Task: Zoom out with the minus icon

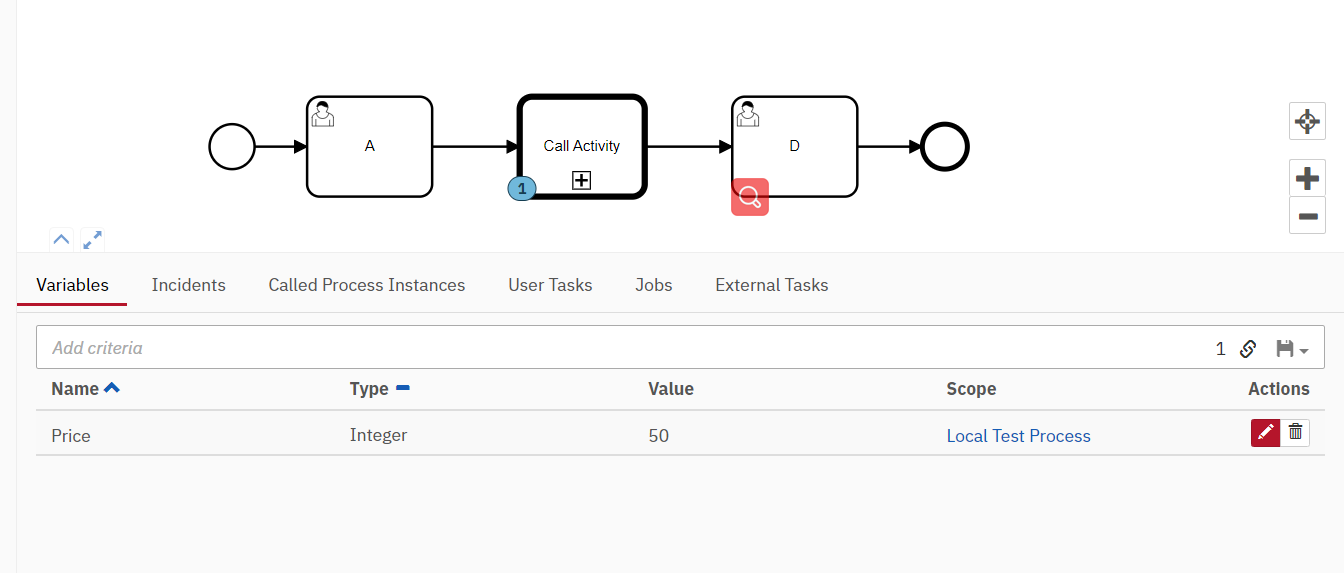Action: (x=1307, y=216)
